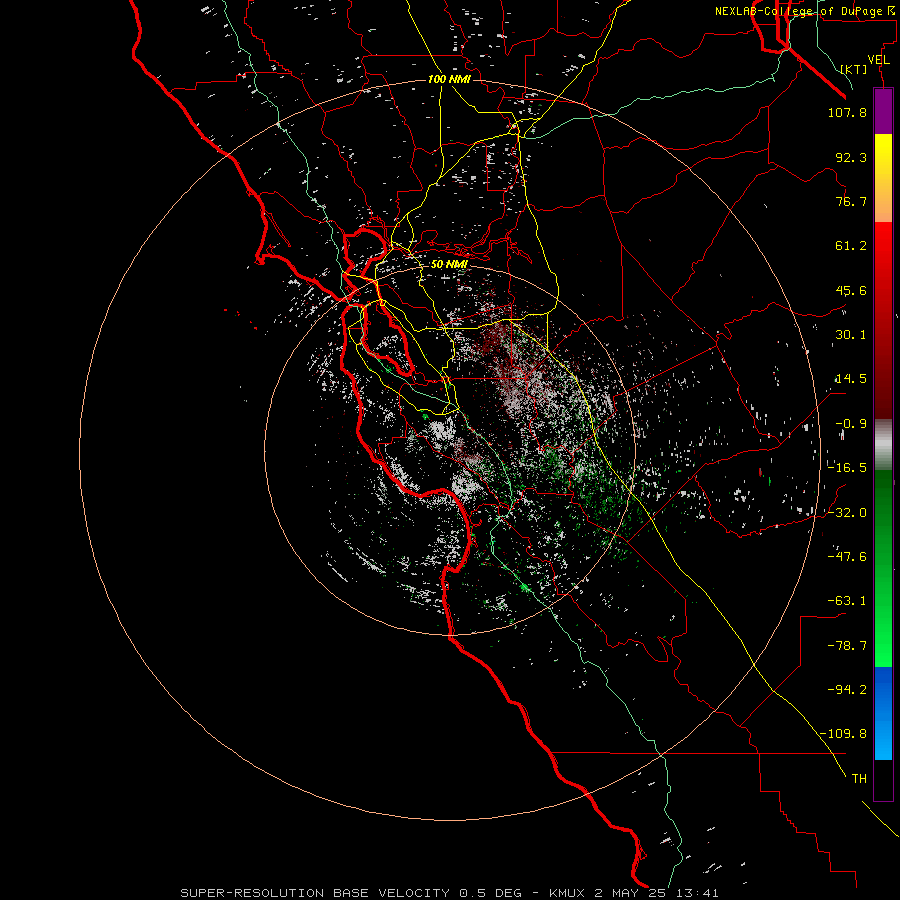Click the "TH" threshold label
The height and width of the screenshot is (900, 900).
859,779
